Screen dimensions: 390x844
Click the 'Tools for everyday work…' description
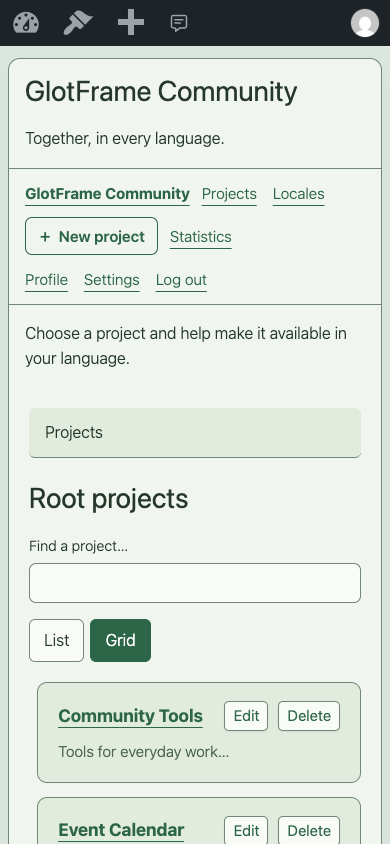click(x=144, y=751)
